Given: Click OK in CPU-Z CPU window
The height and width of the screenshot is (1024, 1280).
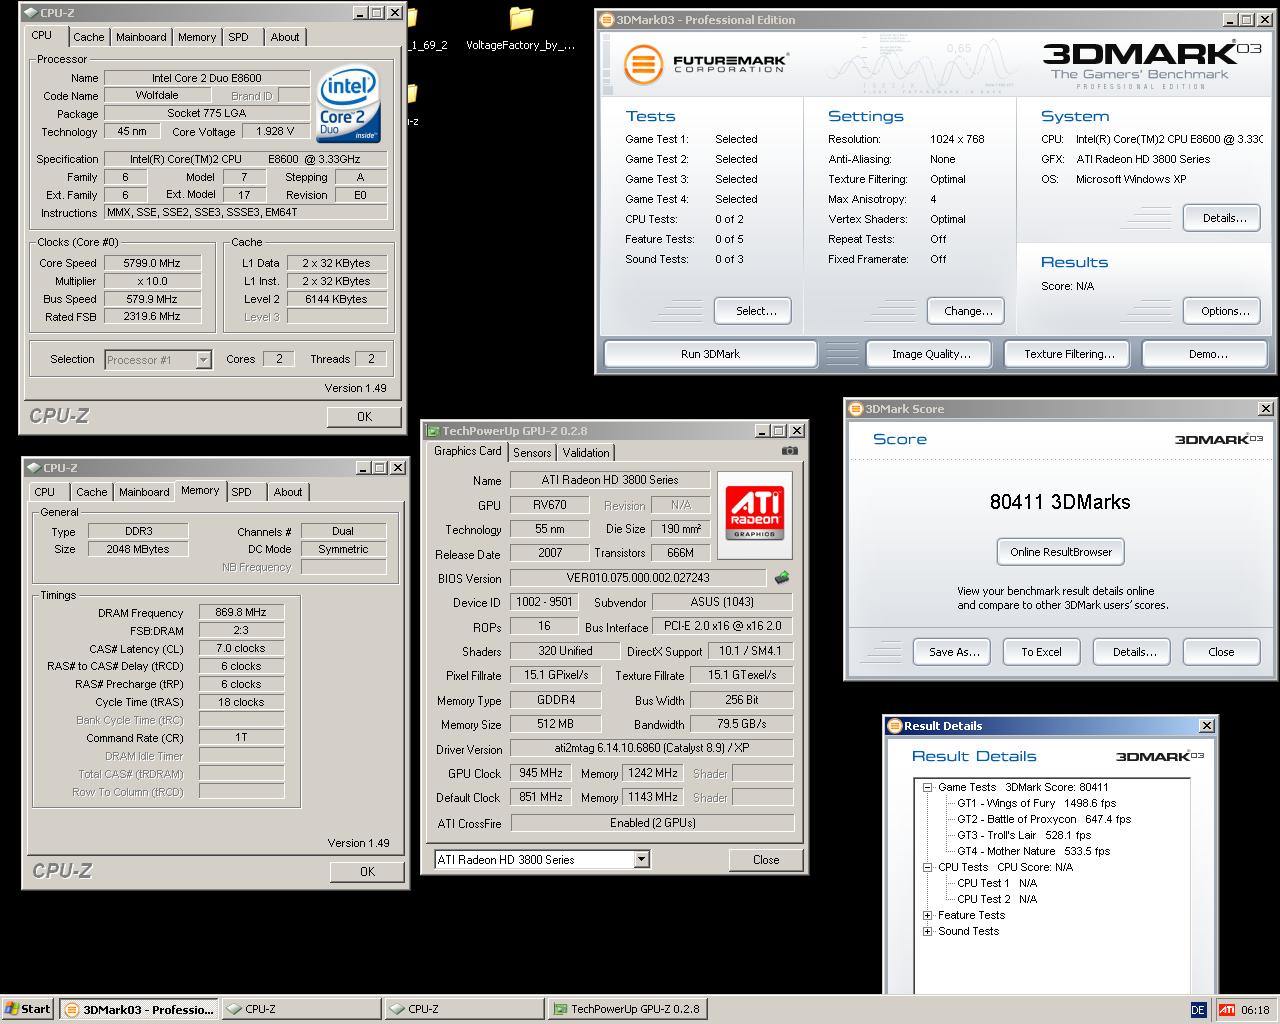Looking at the screenshot, I should pos(364,417).
